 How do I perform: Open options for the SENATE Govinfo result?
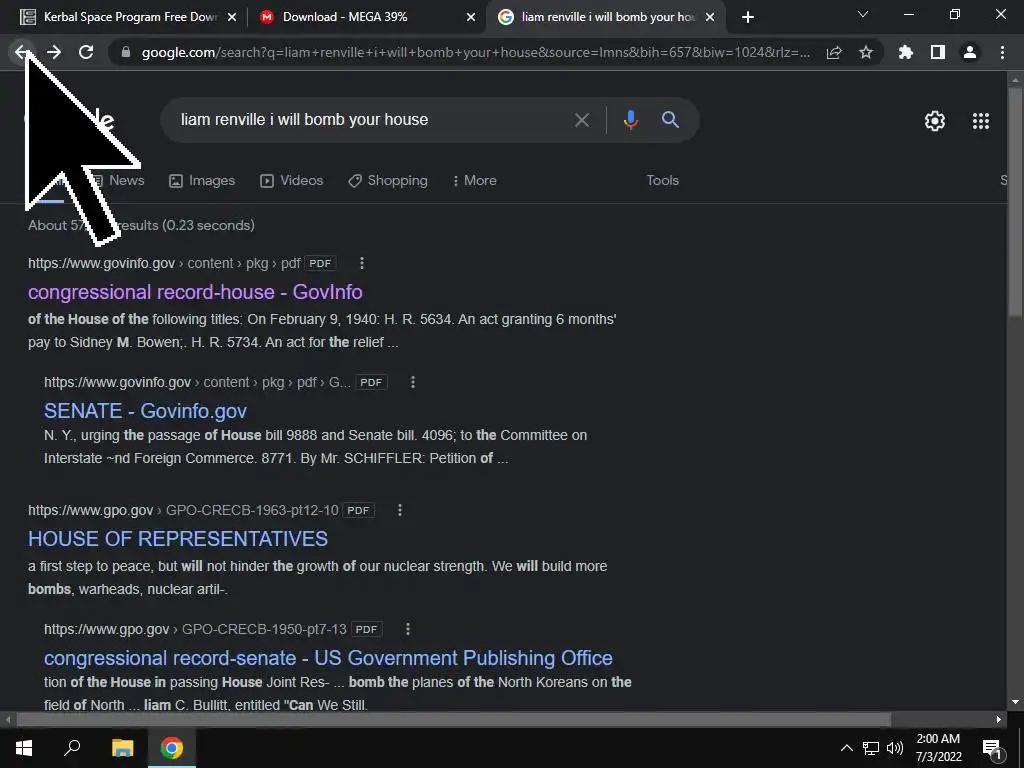tap(413, 382)
